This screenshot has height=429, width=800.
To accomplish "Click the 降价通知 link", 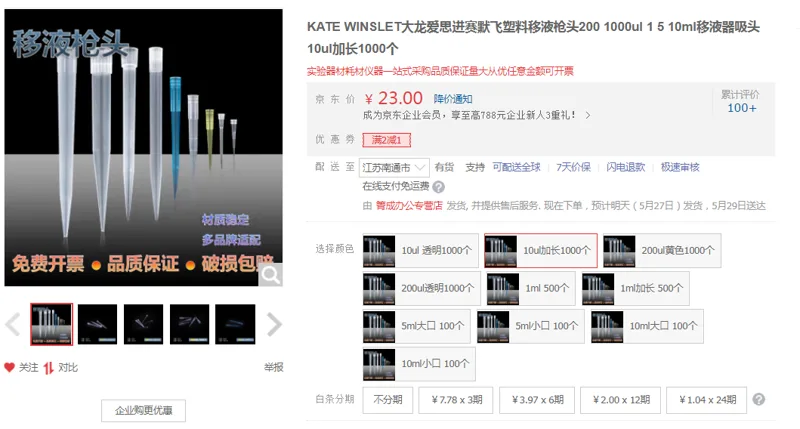I will (453, 99).
